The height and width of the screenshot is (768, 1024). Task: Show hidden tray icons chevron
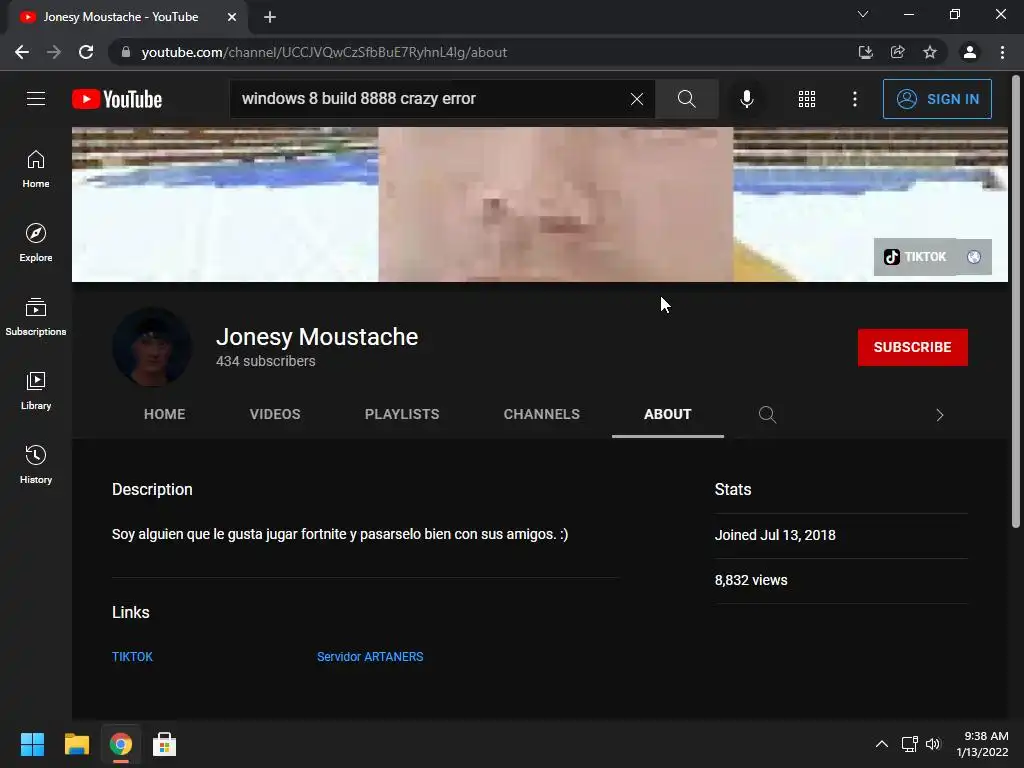882,744
